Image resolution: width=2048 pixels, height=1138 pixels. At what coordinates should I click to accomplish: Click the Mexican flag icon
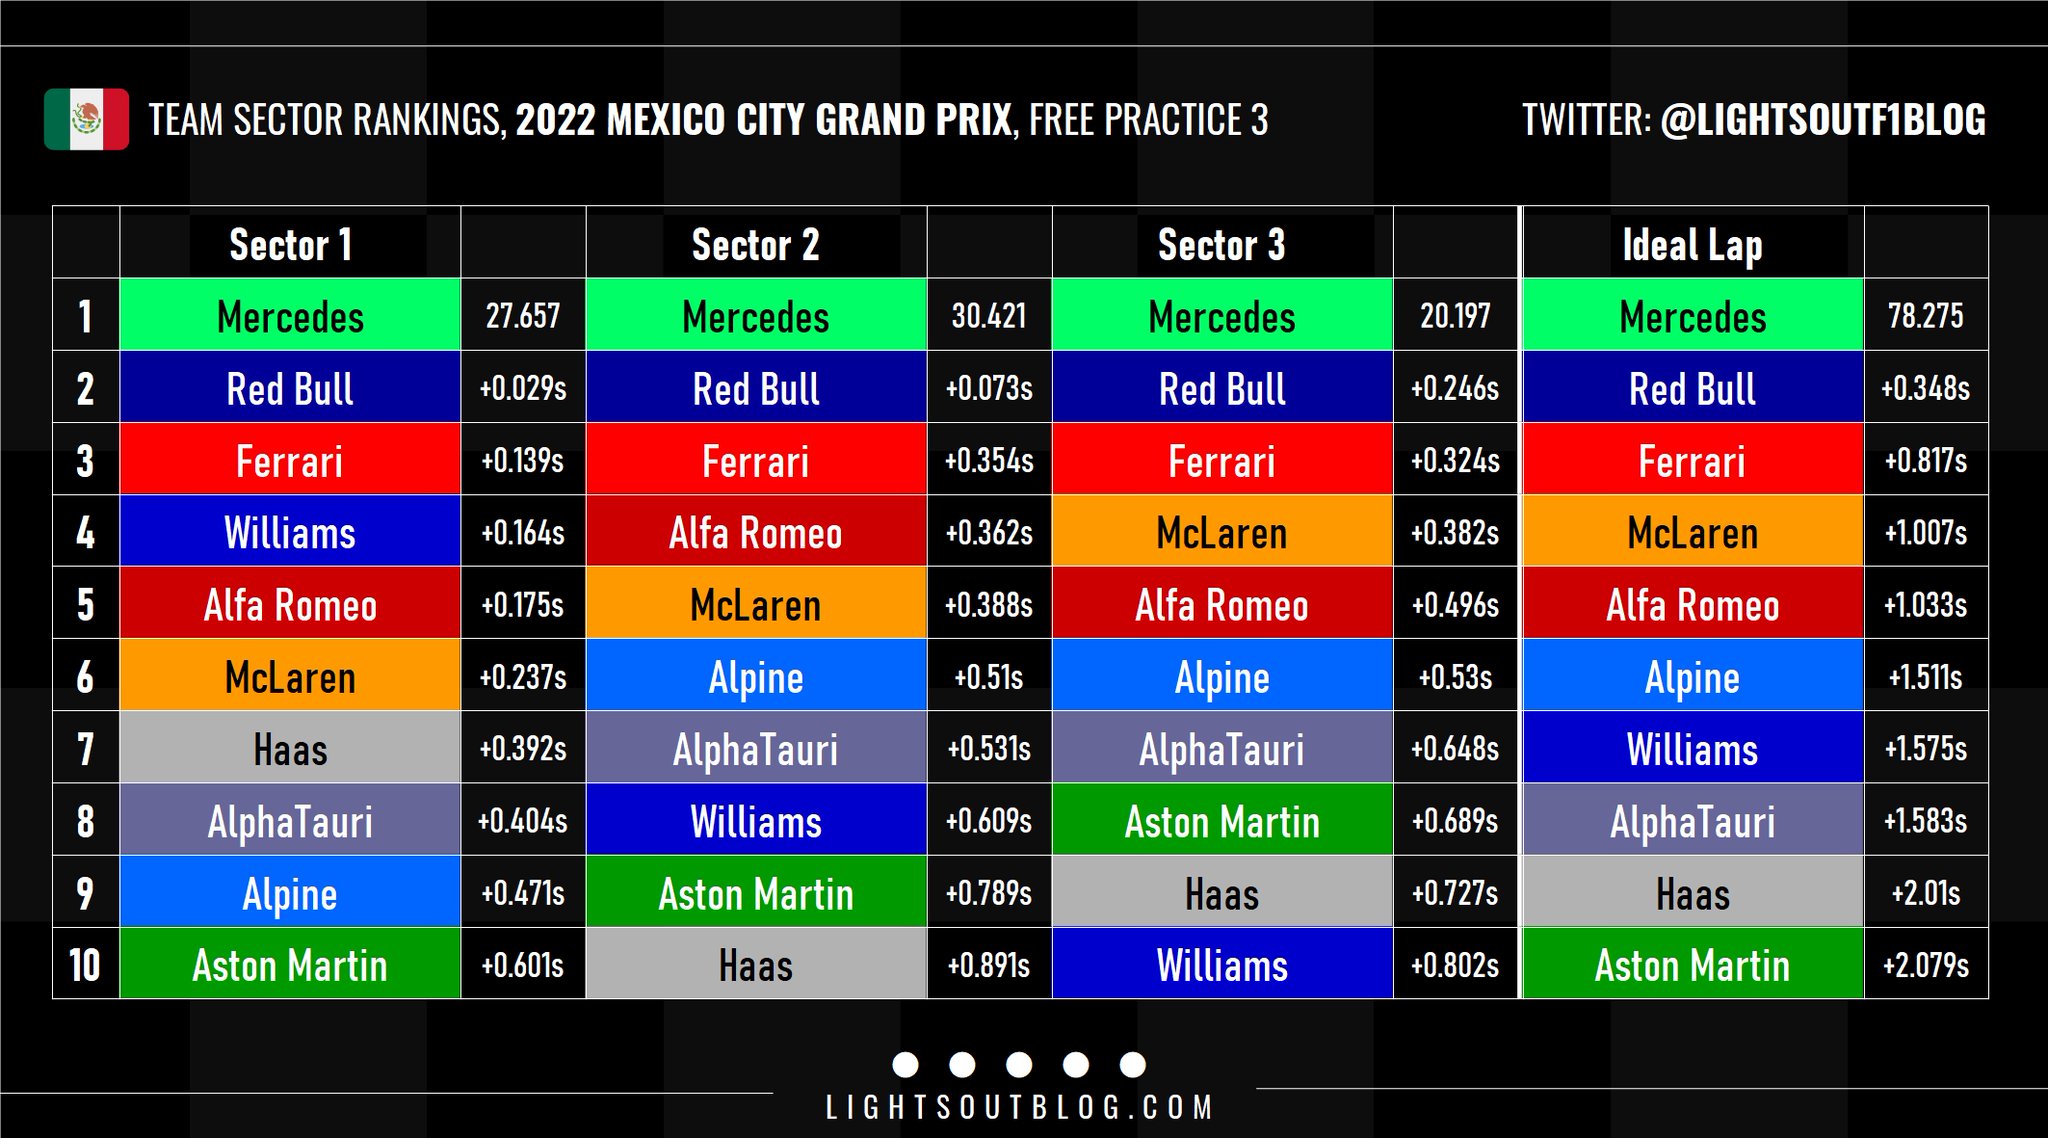click(x=86, y=119)
